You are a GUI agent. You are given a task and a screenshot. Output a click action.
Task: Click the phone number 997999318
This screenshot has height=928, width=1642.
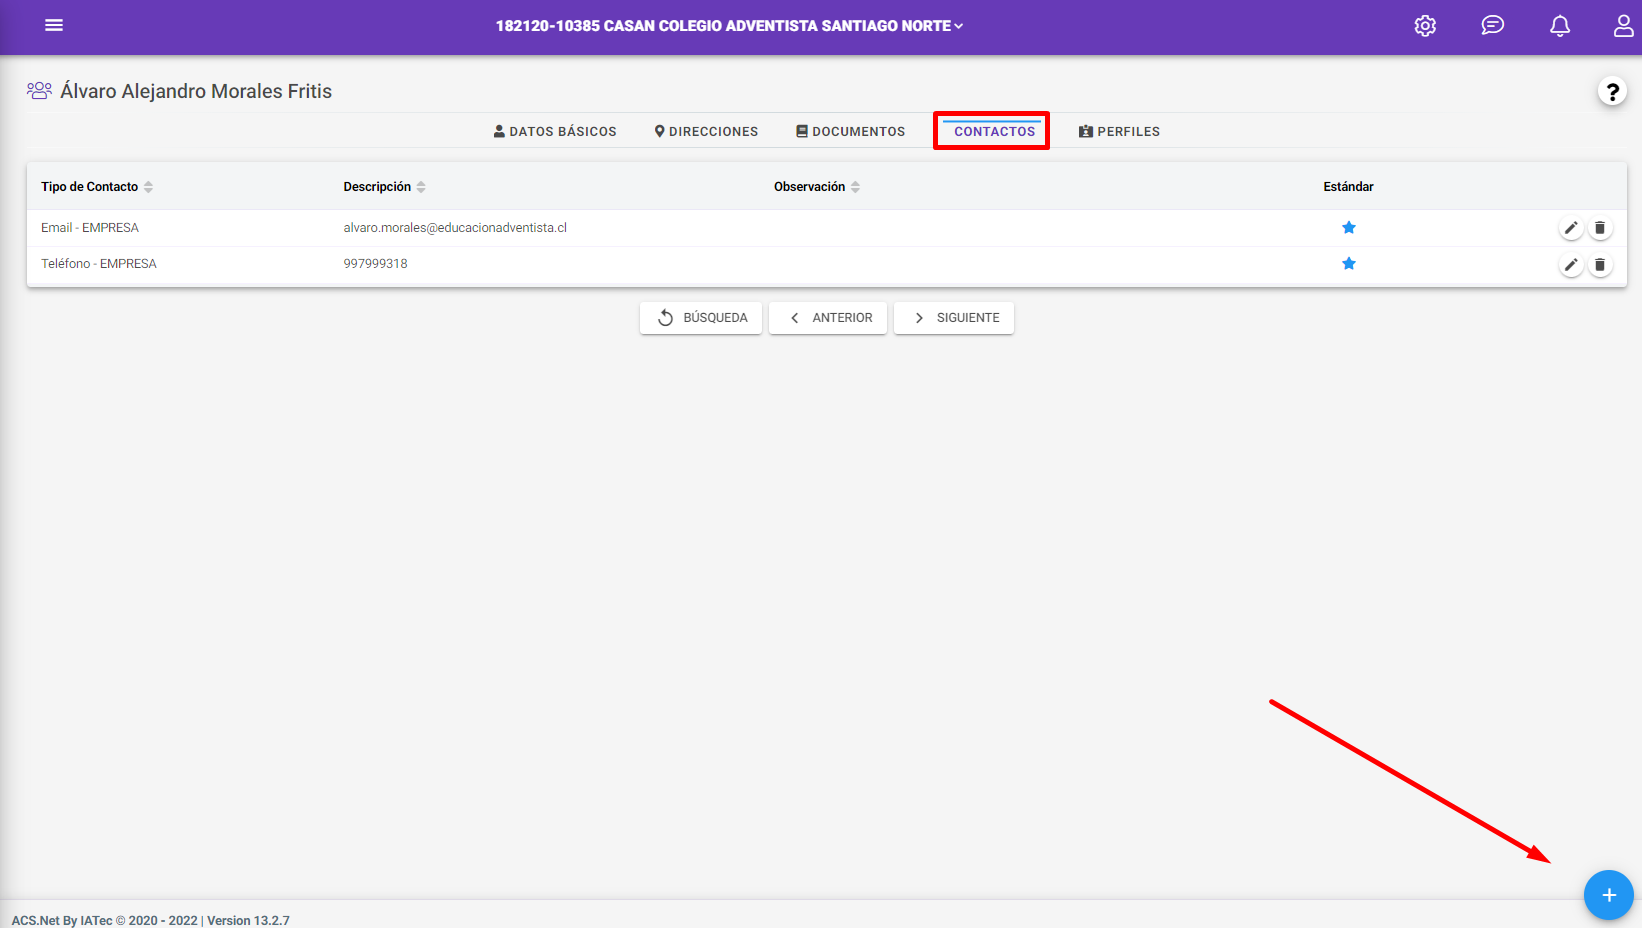pyautogui.click(x=376, y=264)
